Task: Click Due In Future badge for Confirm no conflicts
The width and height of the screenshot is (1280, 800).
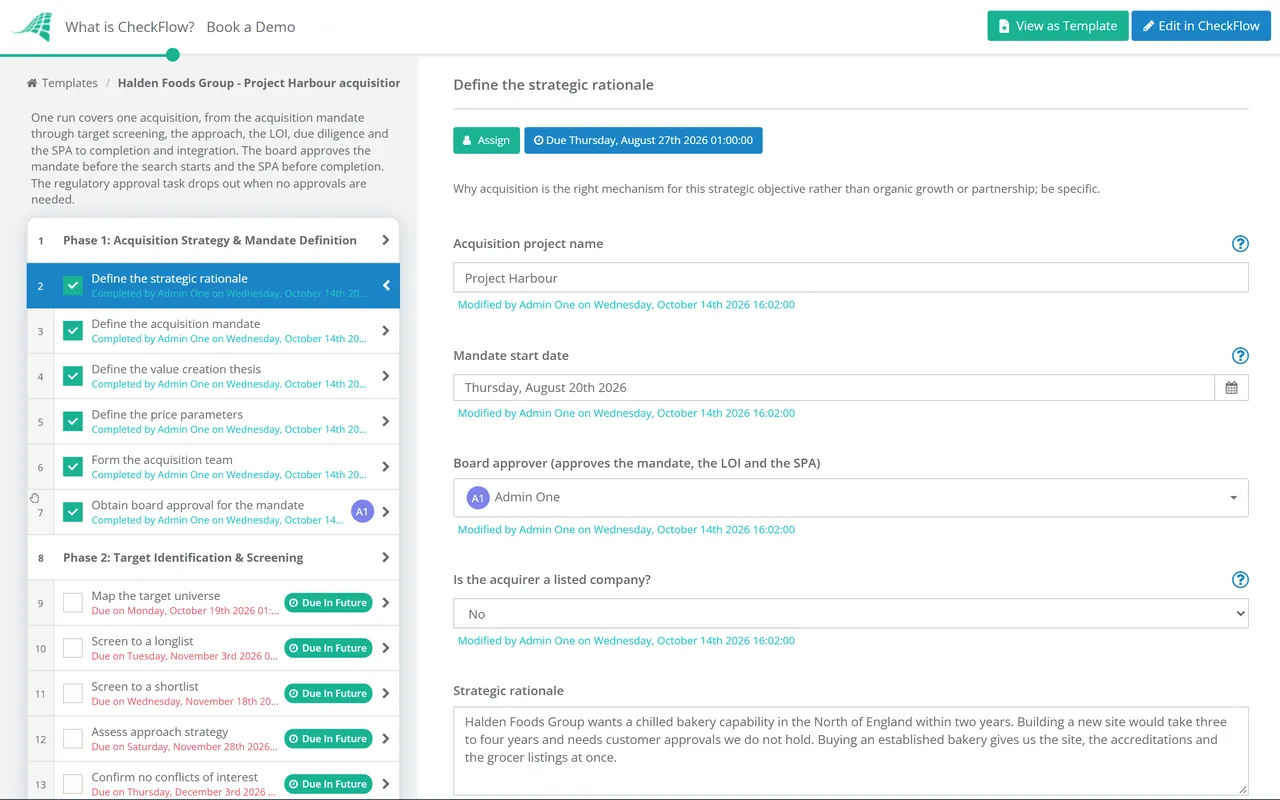Action: pos(328,784)
